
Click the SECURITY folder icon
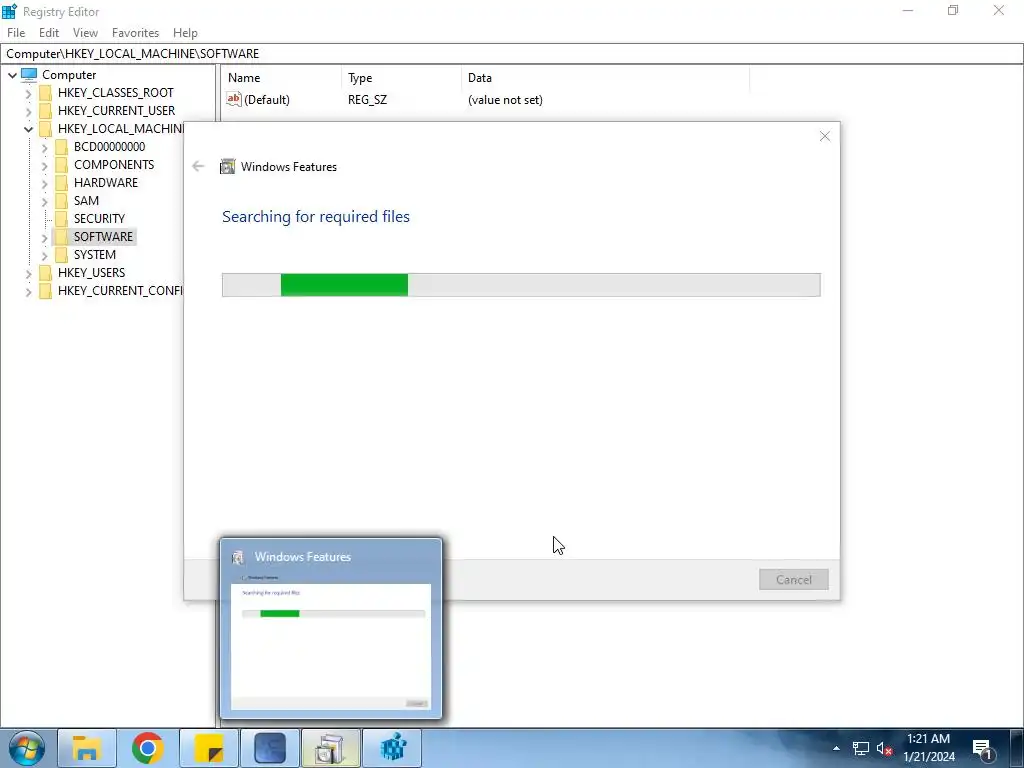point(61,218)
